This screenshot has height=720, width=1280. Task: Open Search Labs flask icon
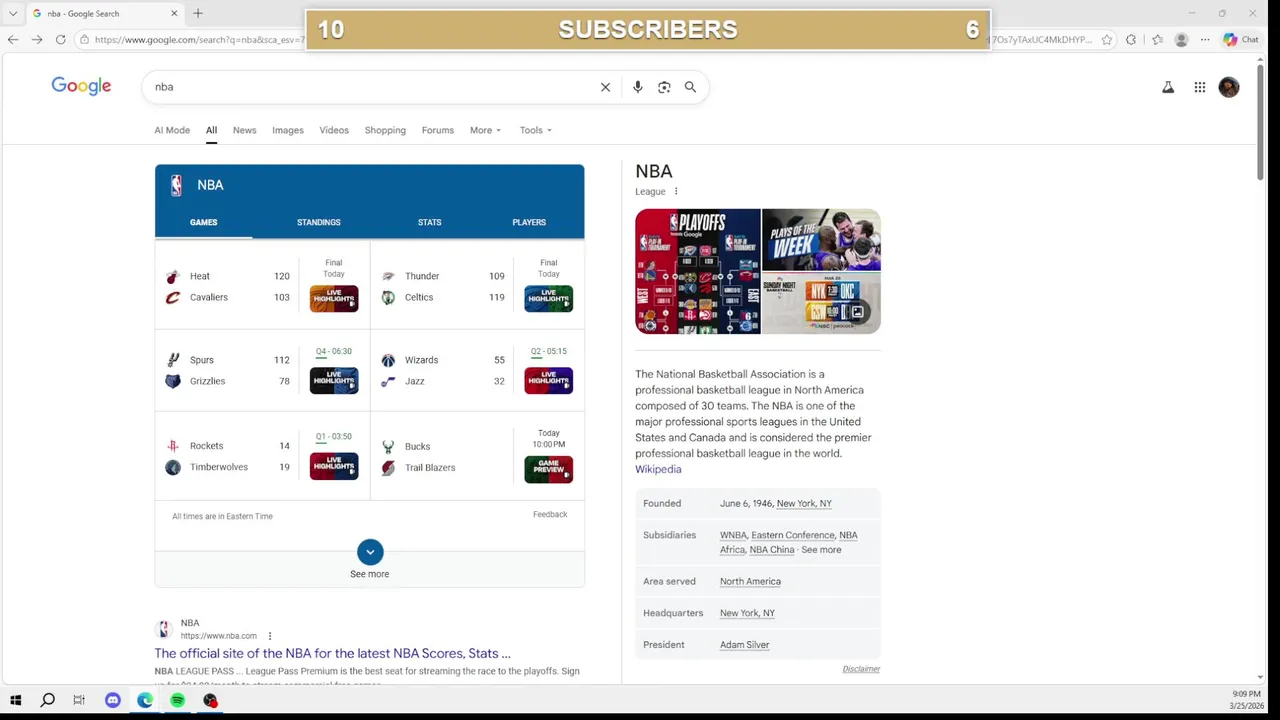pos(1167,87)
